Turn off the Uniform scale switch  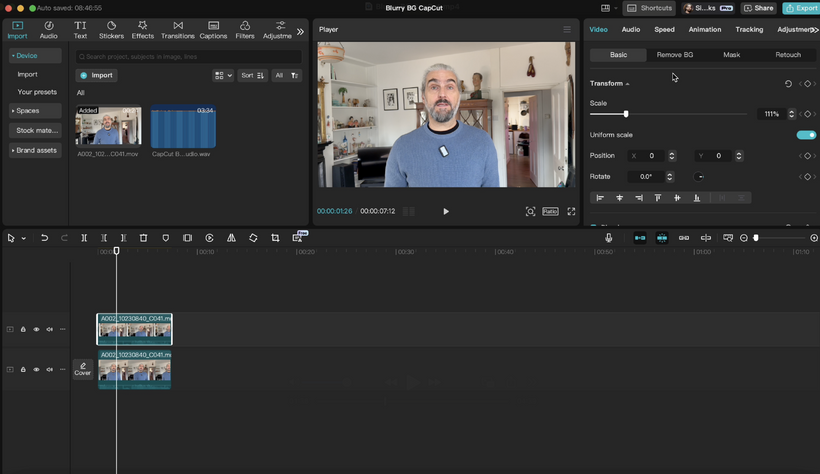pyautogui.click(x=805, y=135)
